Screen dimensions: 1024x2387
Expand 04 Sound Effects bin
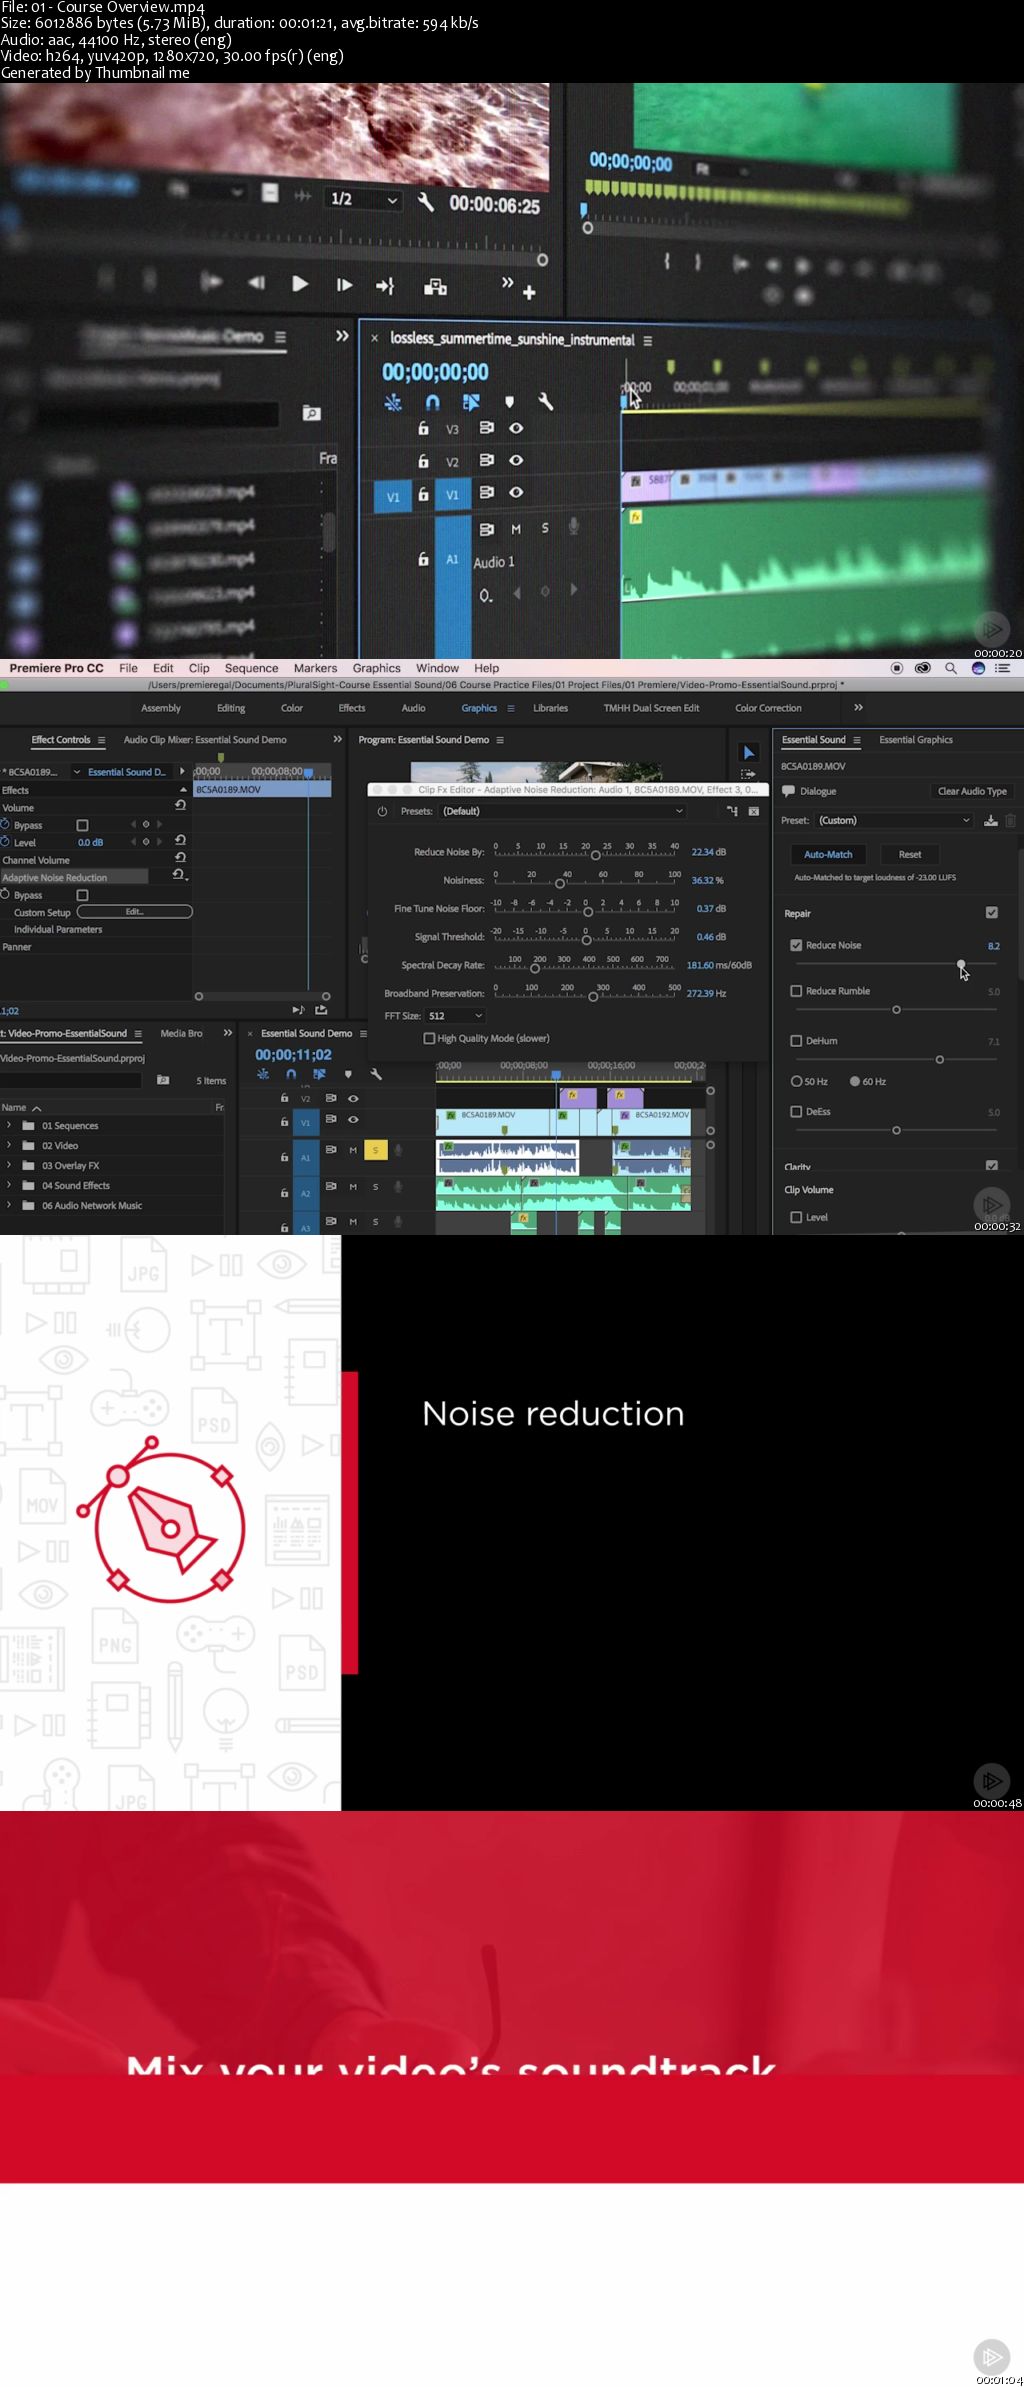click(9, 1185)
